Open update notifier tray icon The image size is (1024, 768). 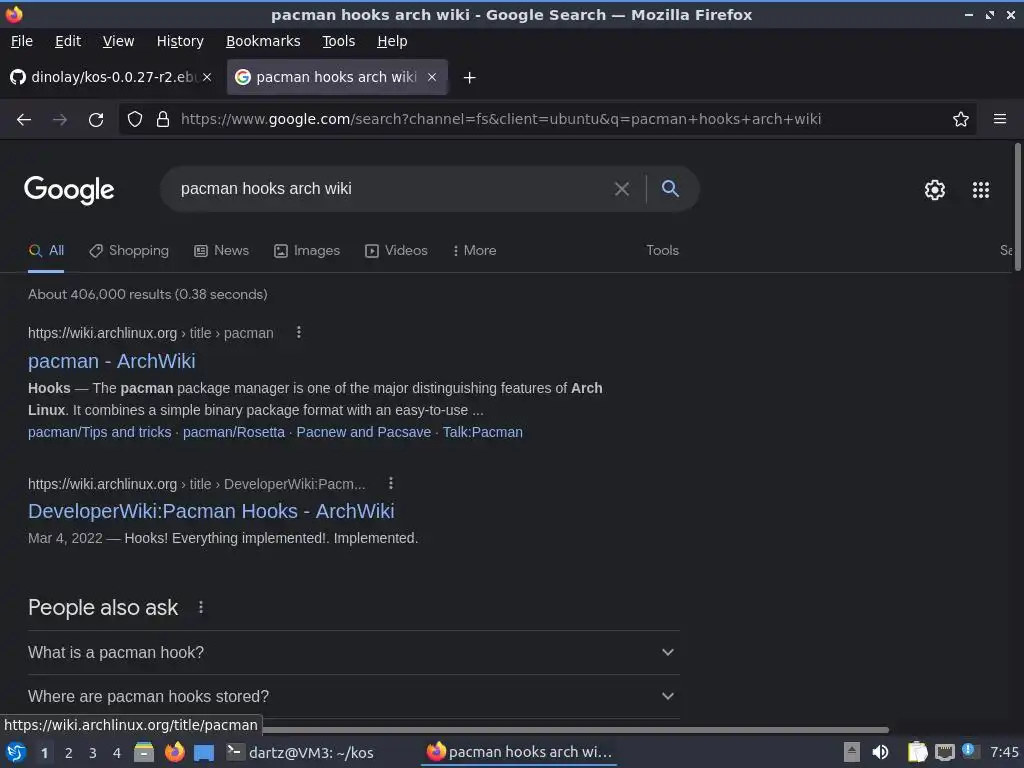[969, 751]
